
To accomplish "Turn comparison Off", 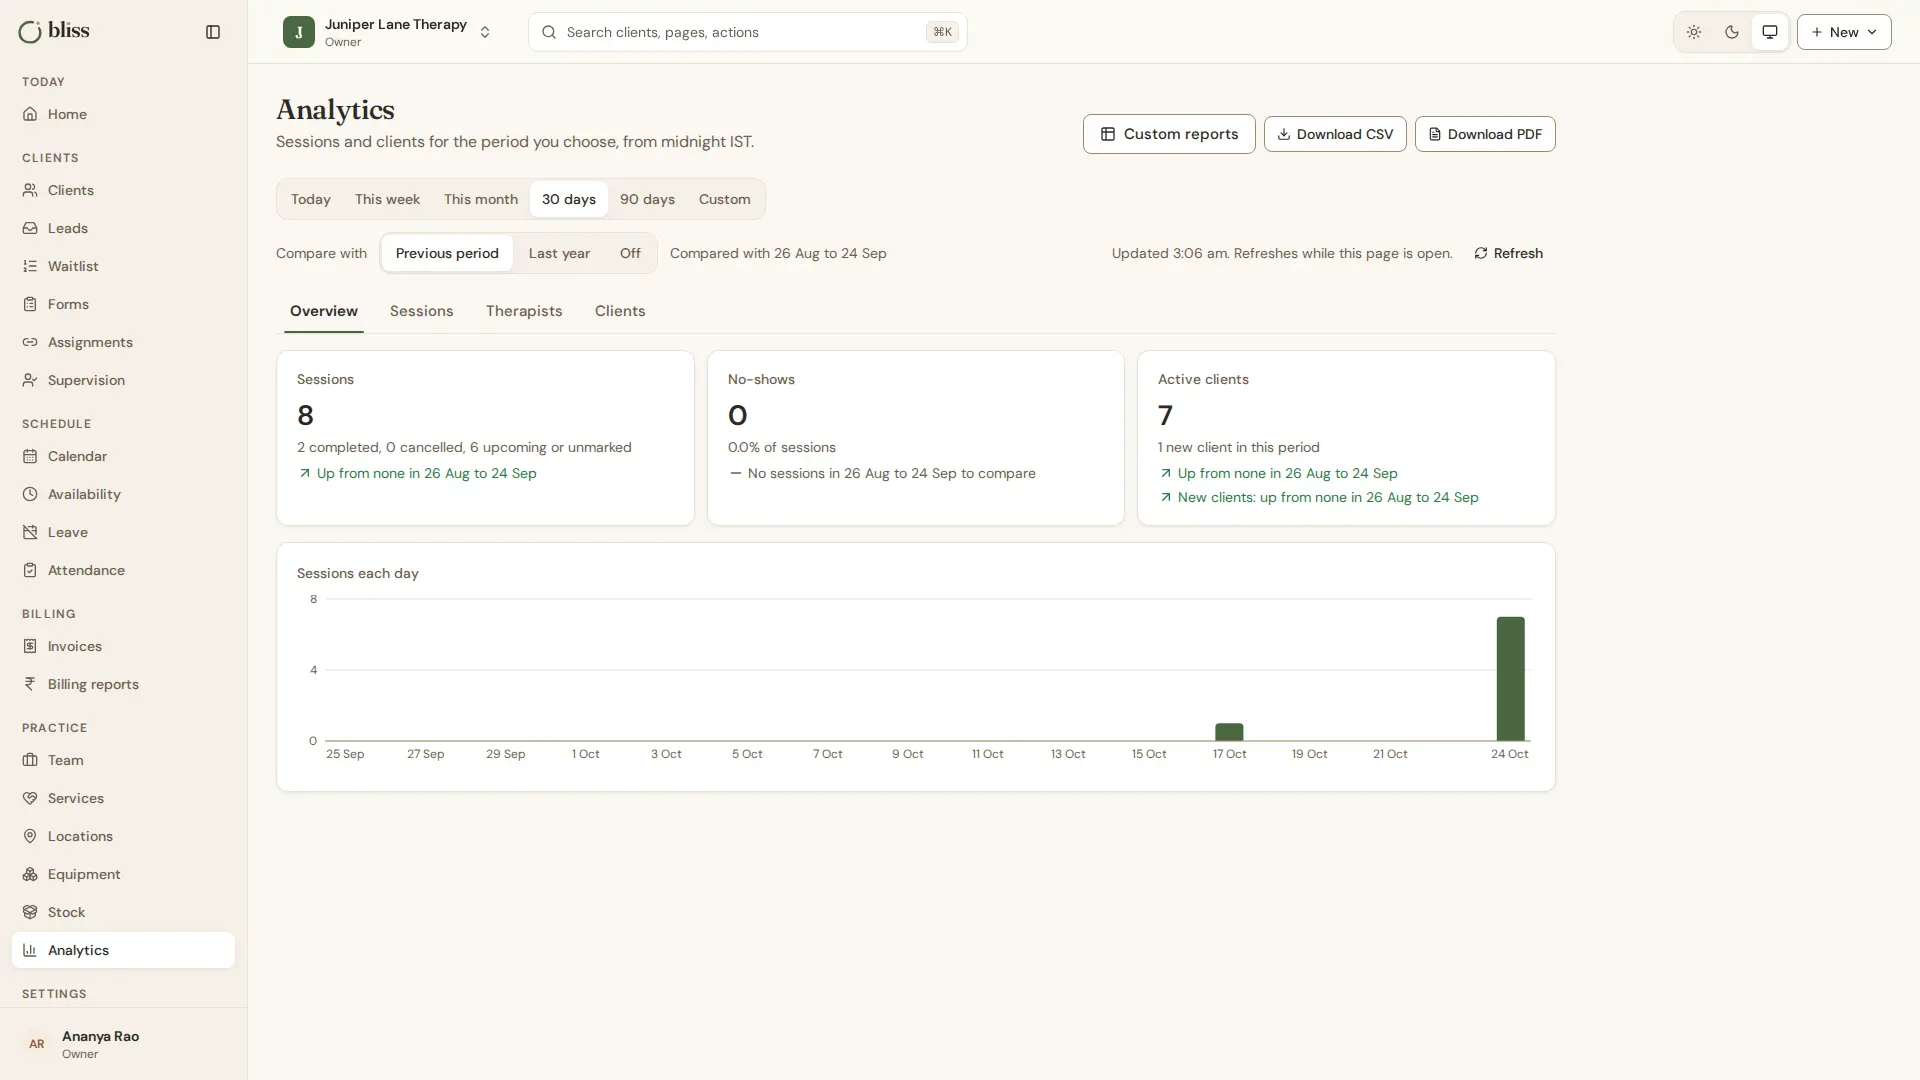I will [630, 253].
